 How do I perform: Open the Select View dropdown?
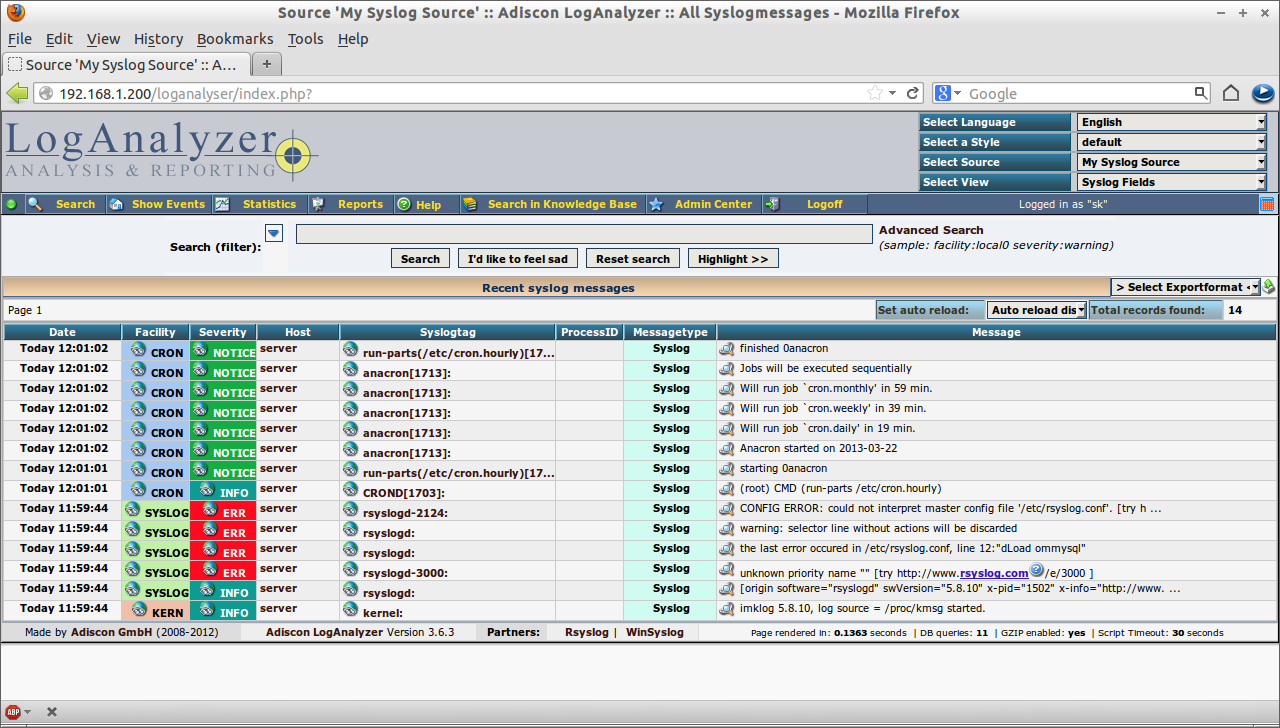click(x=1172, y=182)
